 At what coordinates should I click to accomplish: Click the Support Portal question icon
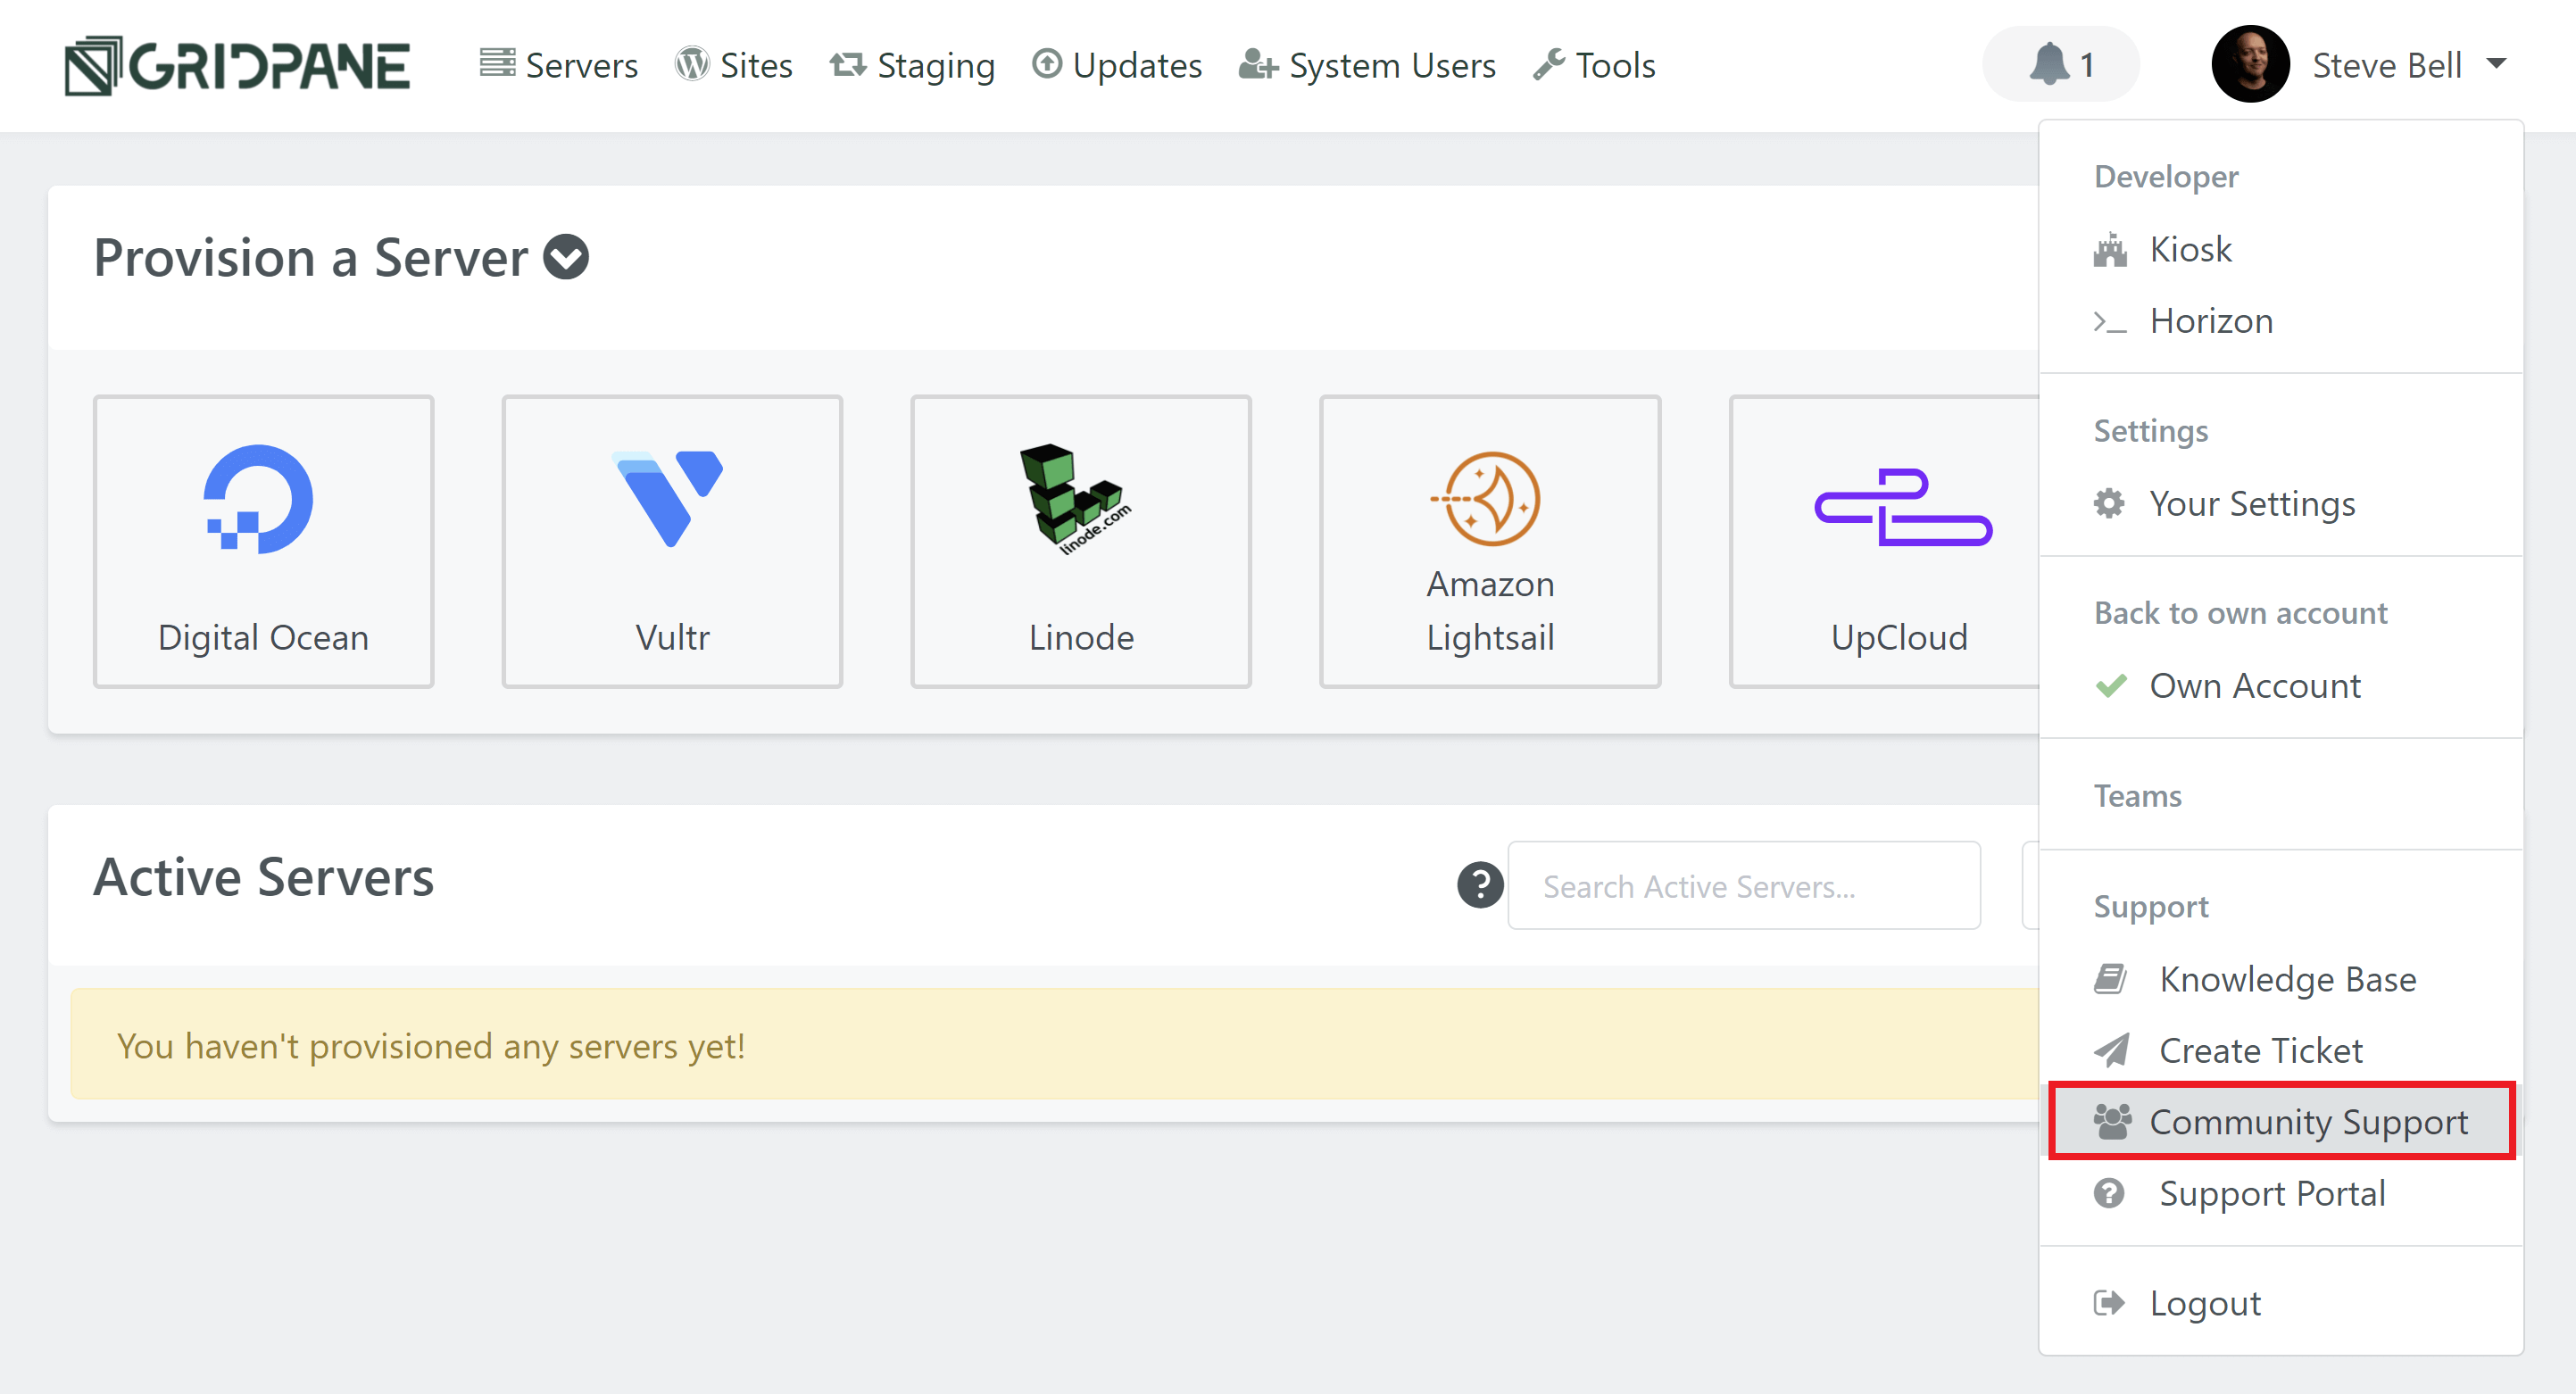point(2109,1193)
